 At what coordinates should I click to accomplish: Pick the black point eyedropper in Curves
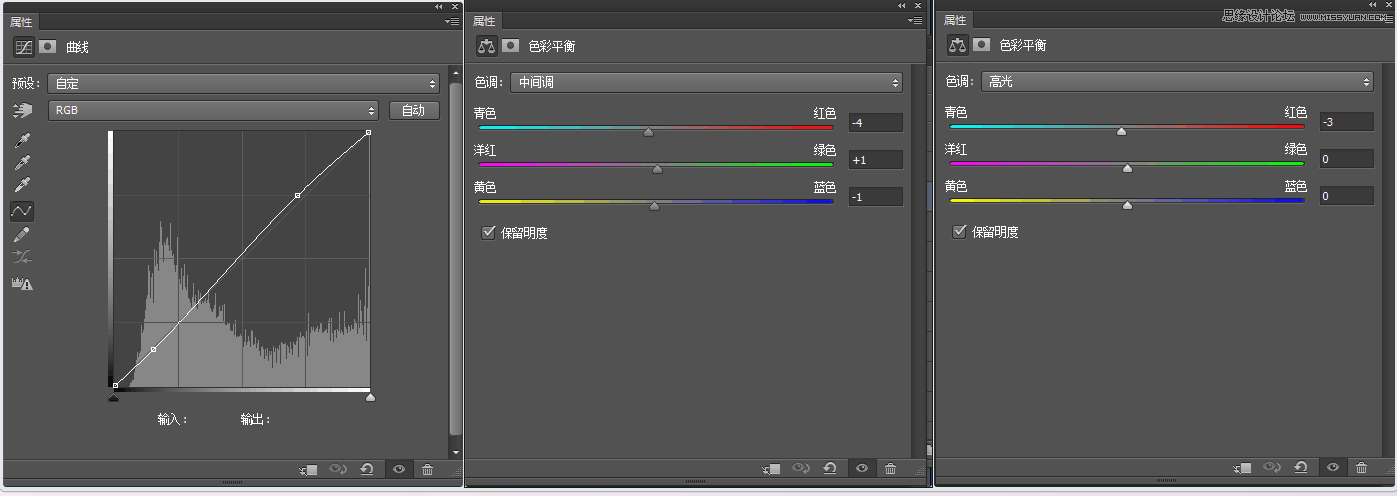(22, 140)
